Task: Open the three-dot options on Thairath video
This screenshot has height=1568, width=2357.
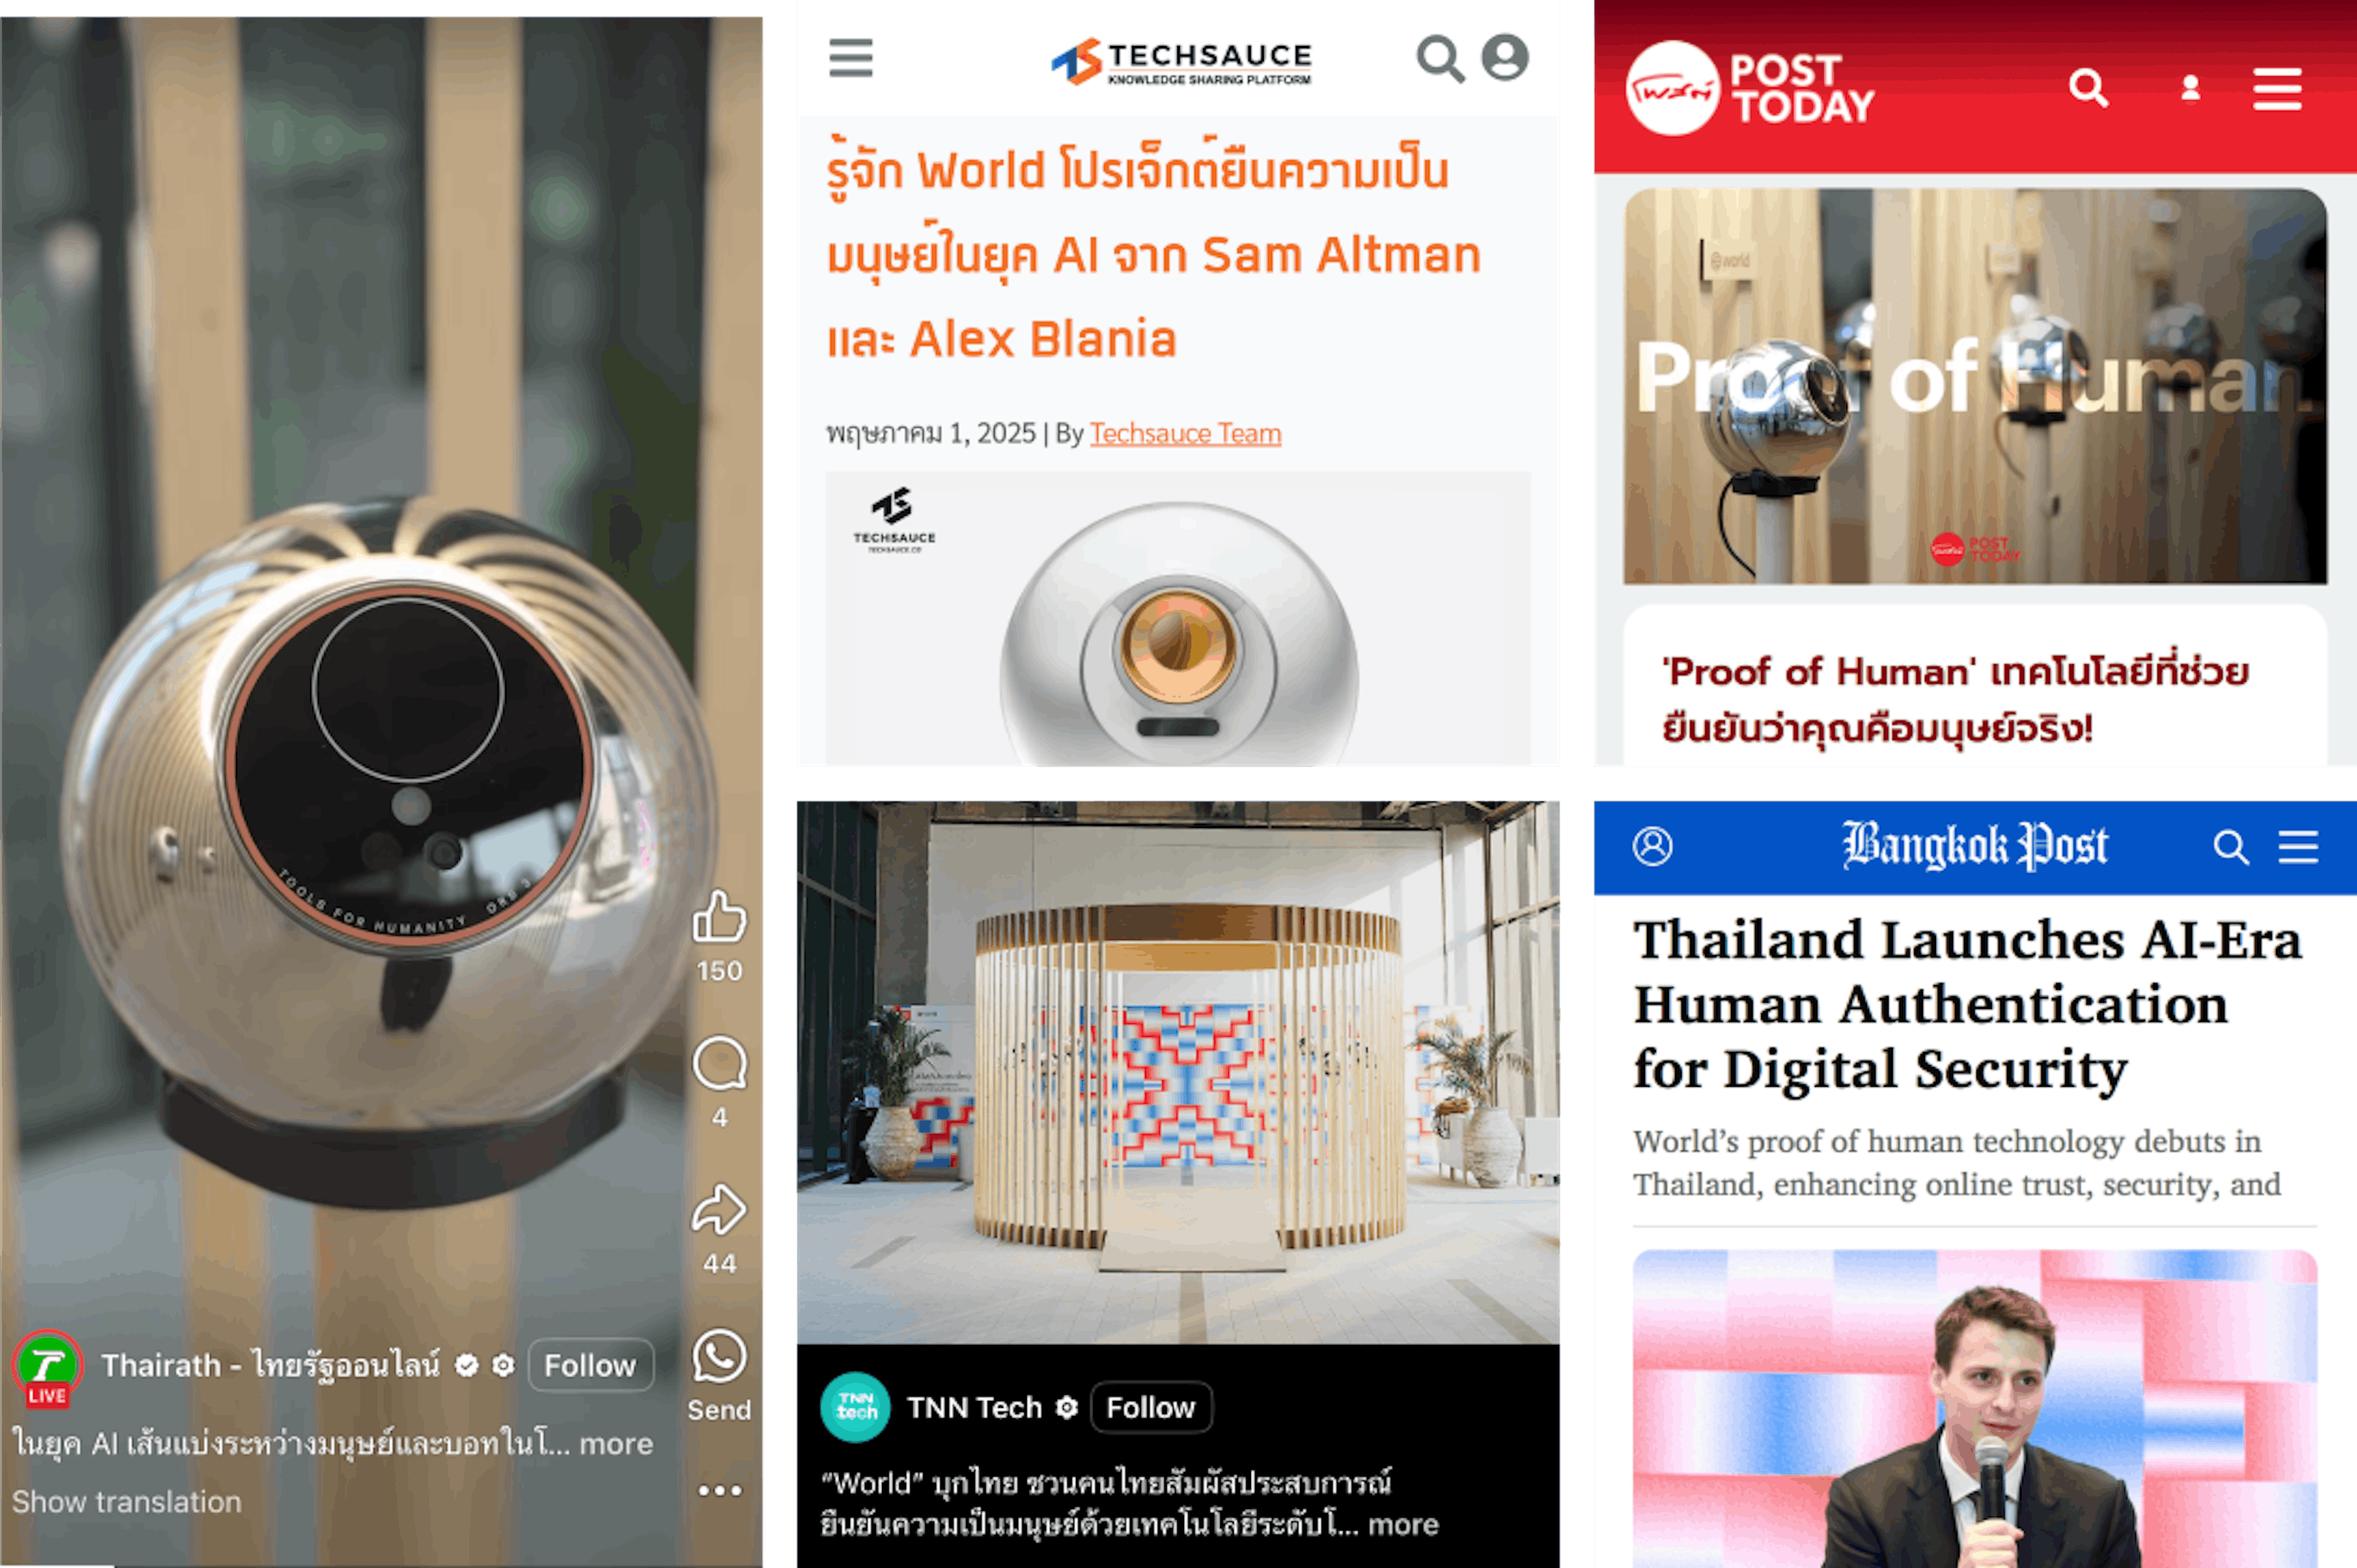Action: [x=720, y=1490]
